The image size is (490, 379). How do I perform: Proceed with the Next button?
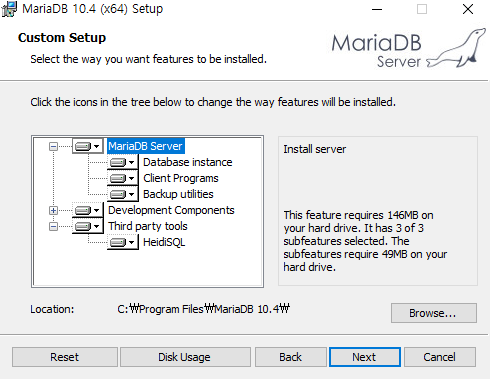point(365,357)
